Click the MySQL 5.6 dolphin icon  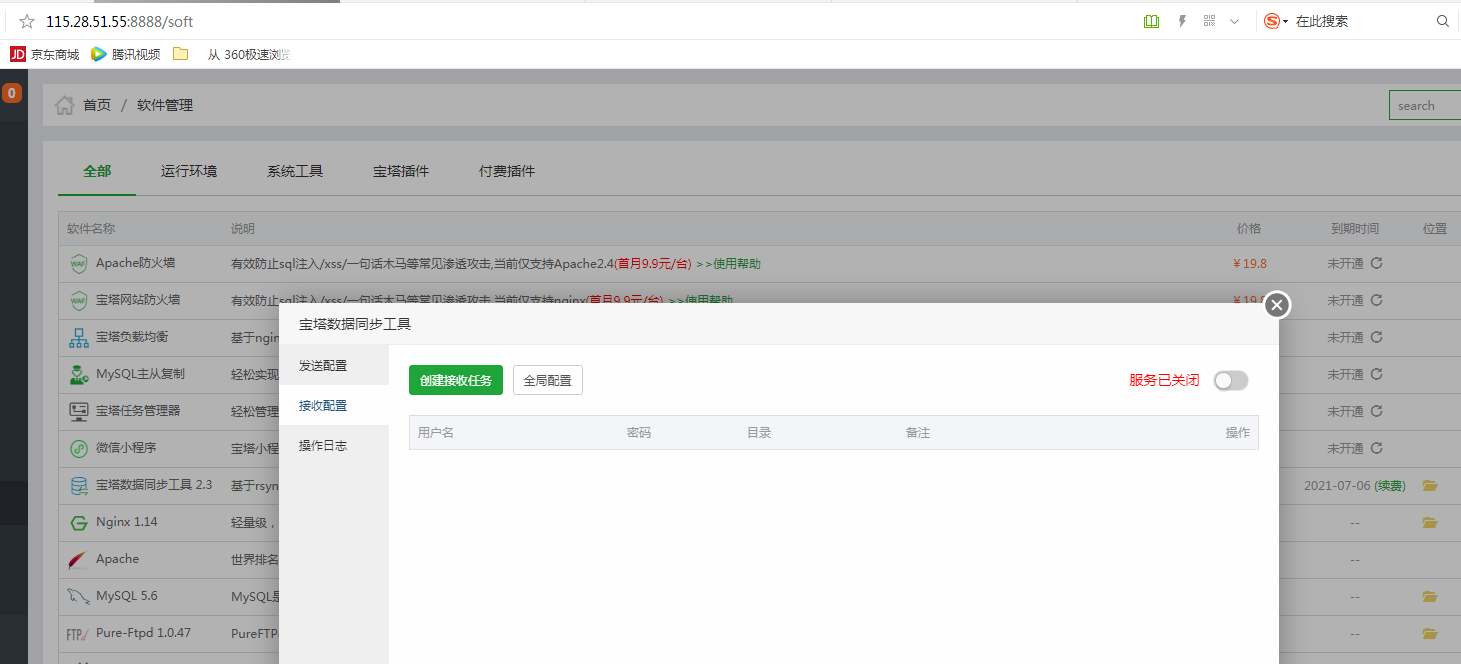click(79, 596)
